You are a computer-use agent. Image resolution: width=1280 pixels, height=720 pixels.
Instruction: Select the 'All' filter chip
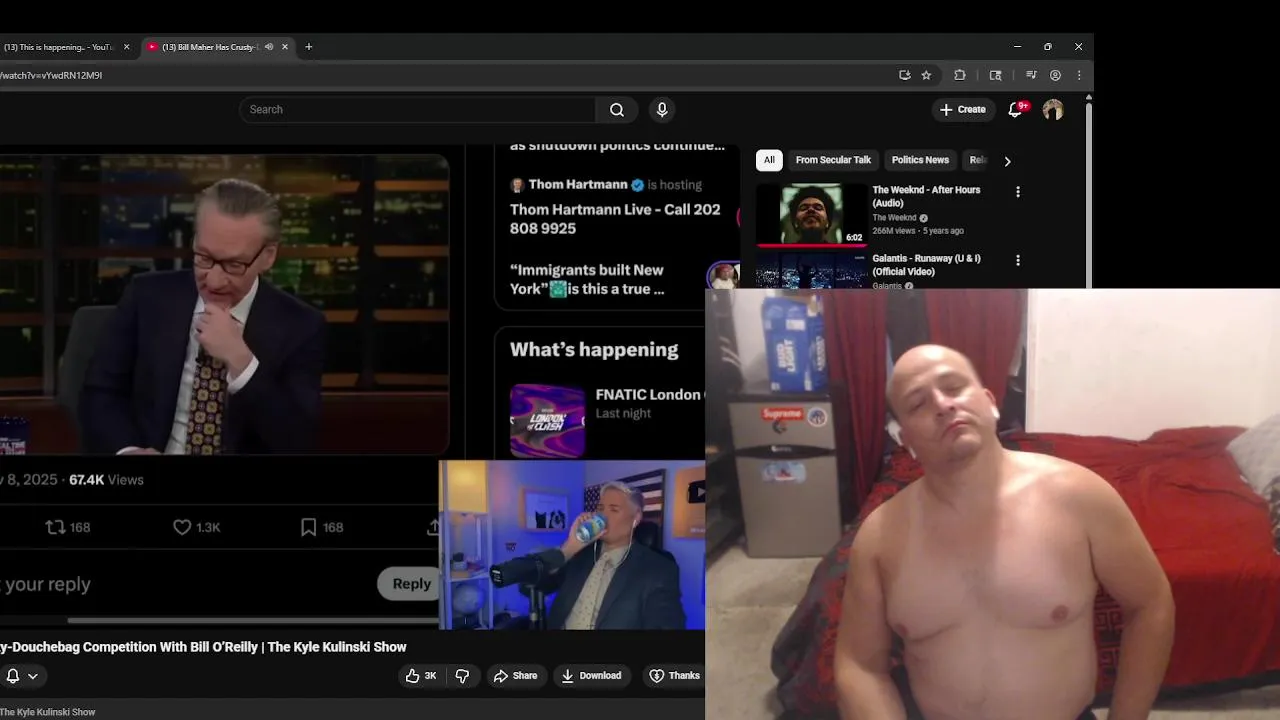pos(769,160)
